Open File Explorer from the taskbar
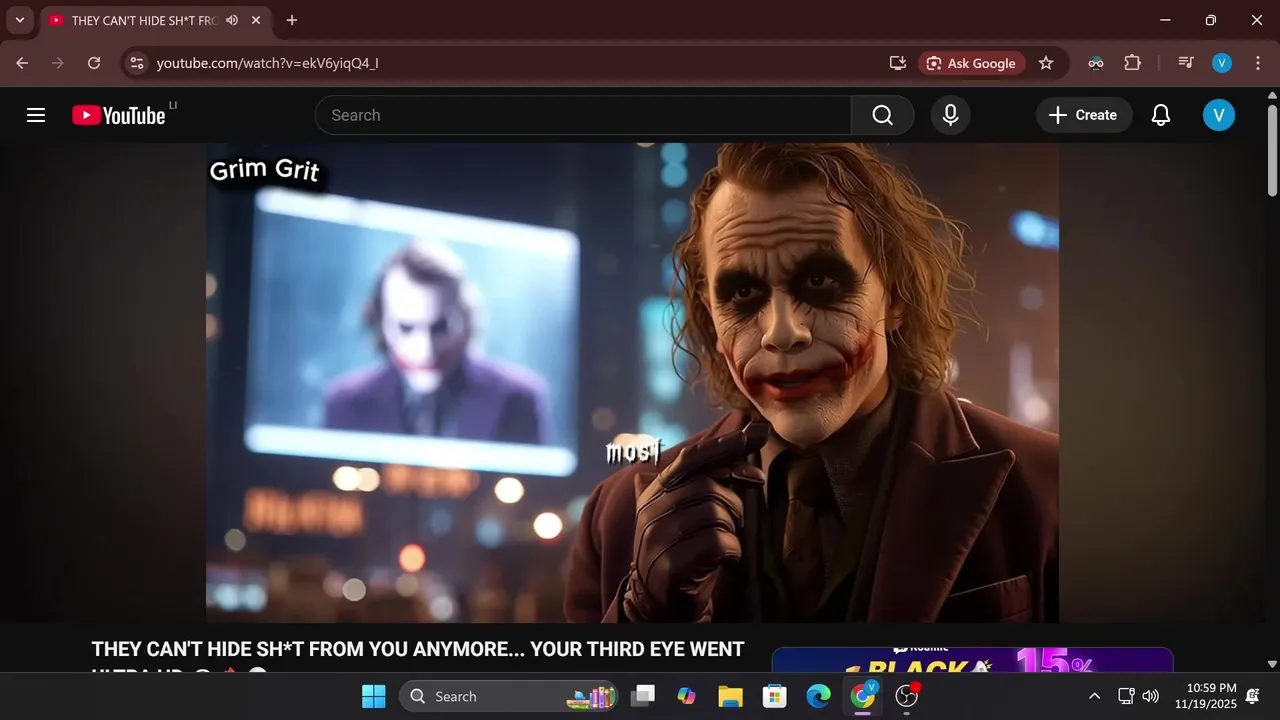 pos(730,696)
